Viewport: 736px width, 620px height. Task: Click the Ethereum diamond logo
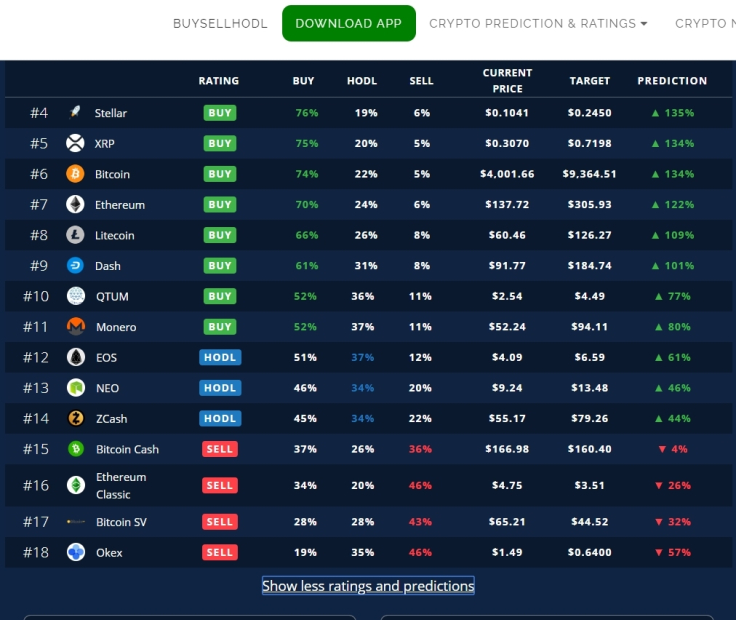coord(75,205)
